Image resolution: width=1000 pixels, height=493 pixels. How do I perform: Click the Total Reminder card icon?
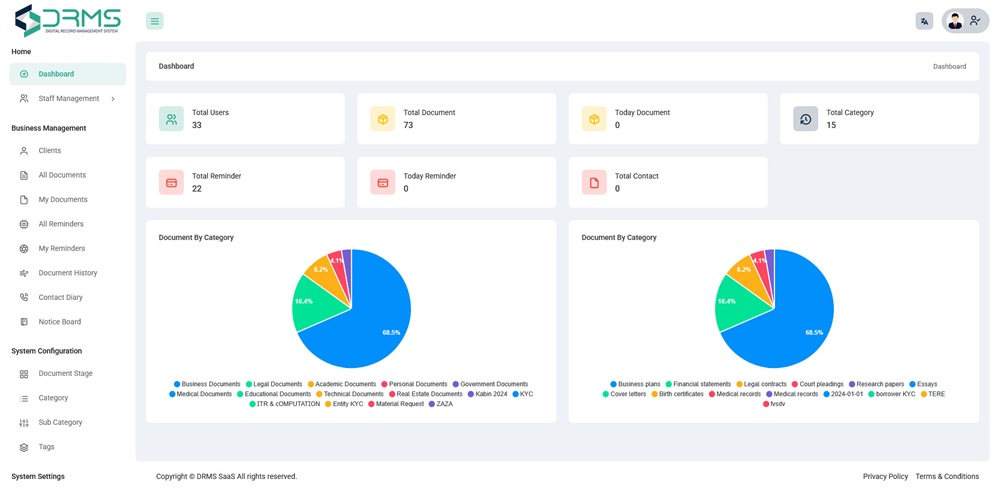171,182
